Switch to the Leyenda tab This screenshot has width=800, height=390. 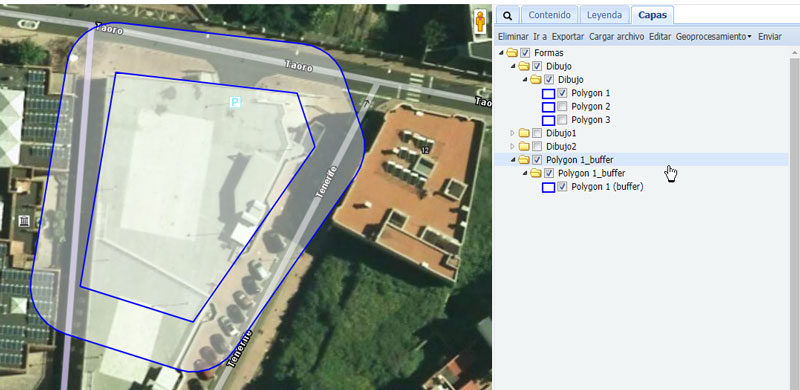(604, 15)
